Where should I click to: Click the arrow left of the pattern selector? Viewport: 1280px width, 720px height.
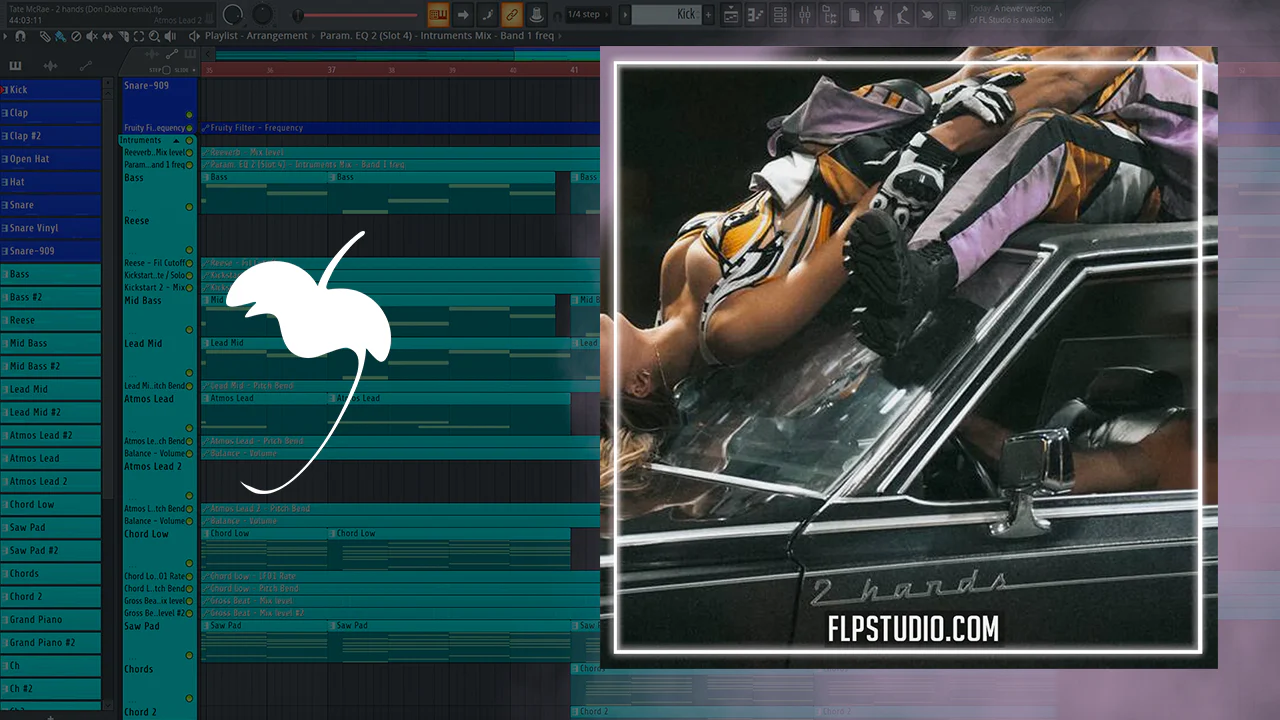[625, 14]
